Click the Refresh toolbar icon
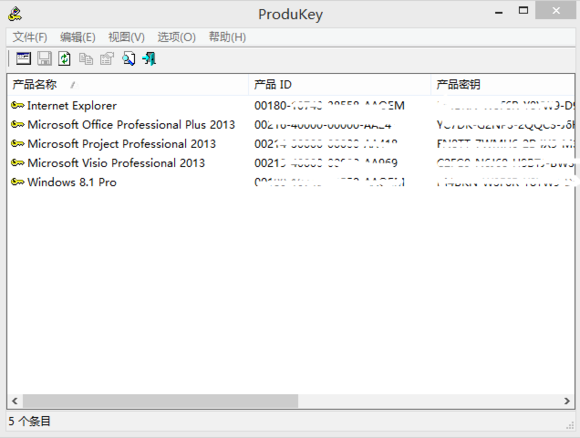Image resolution: width=580 pixels, height=438 pixels. 64,59
